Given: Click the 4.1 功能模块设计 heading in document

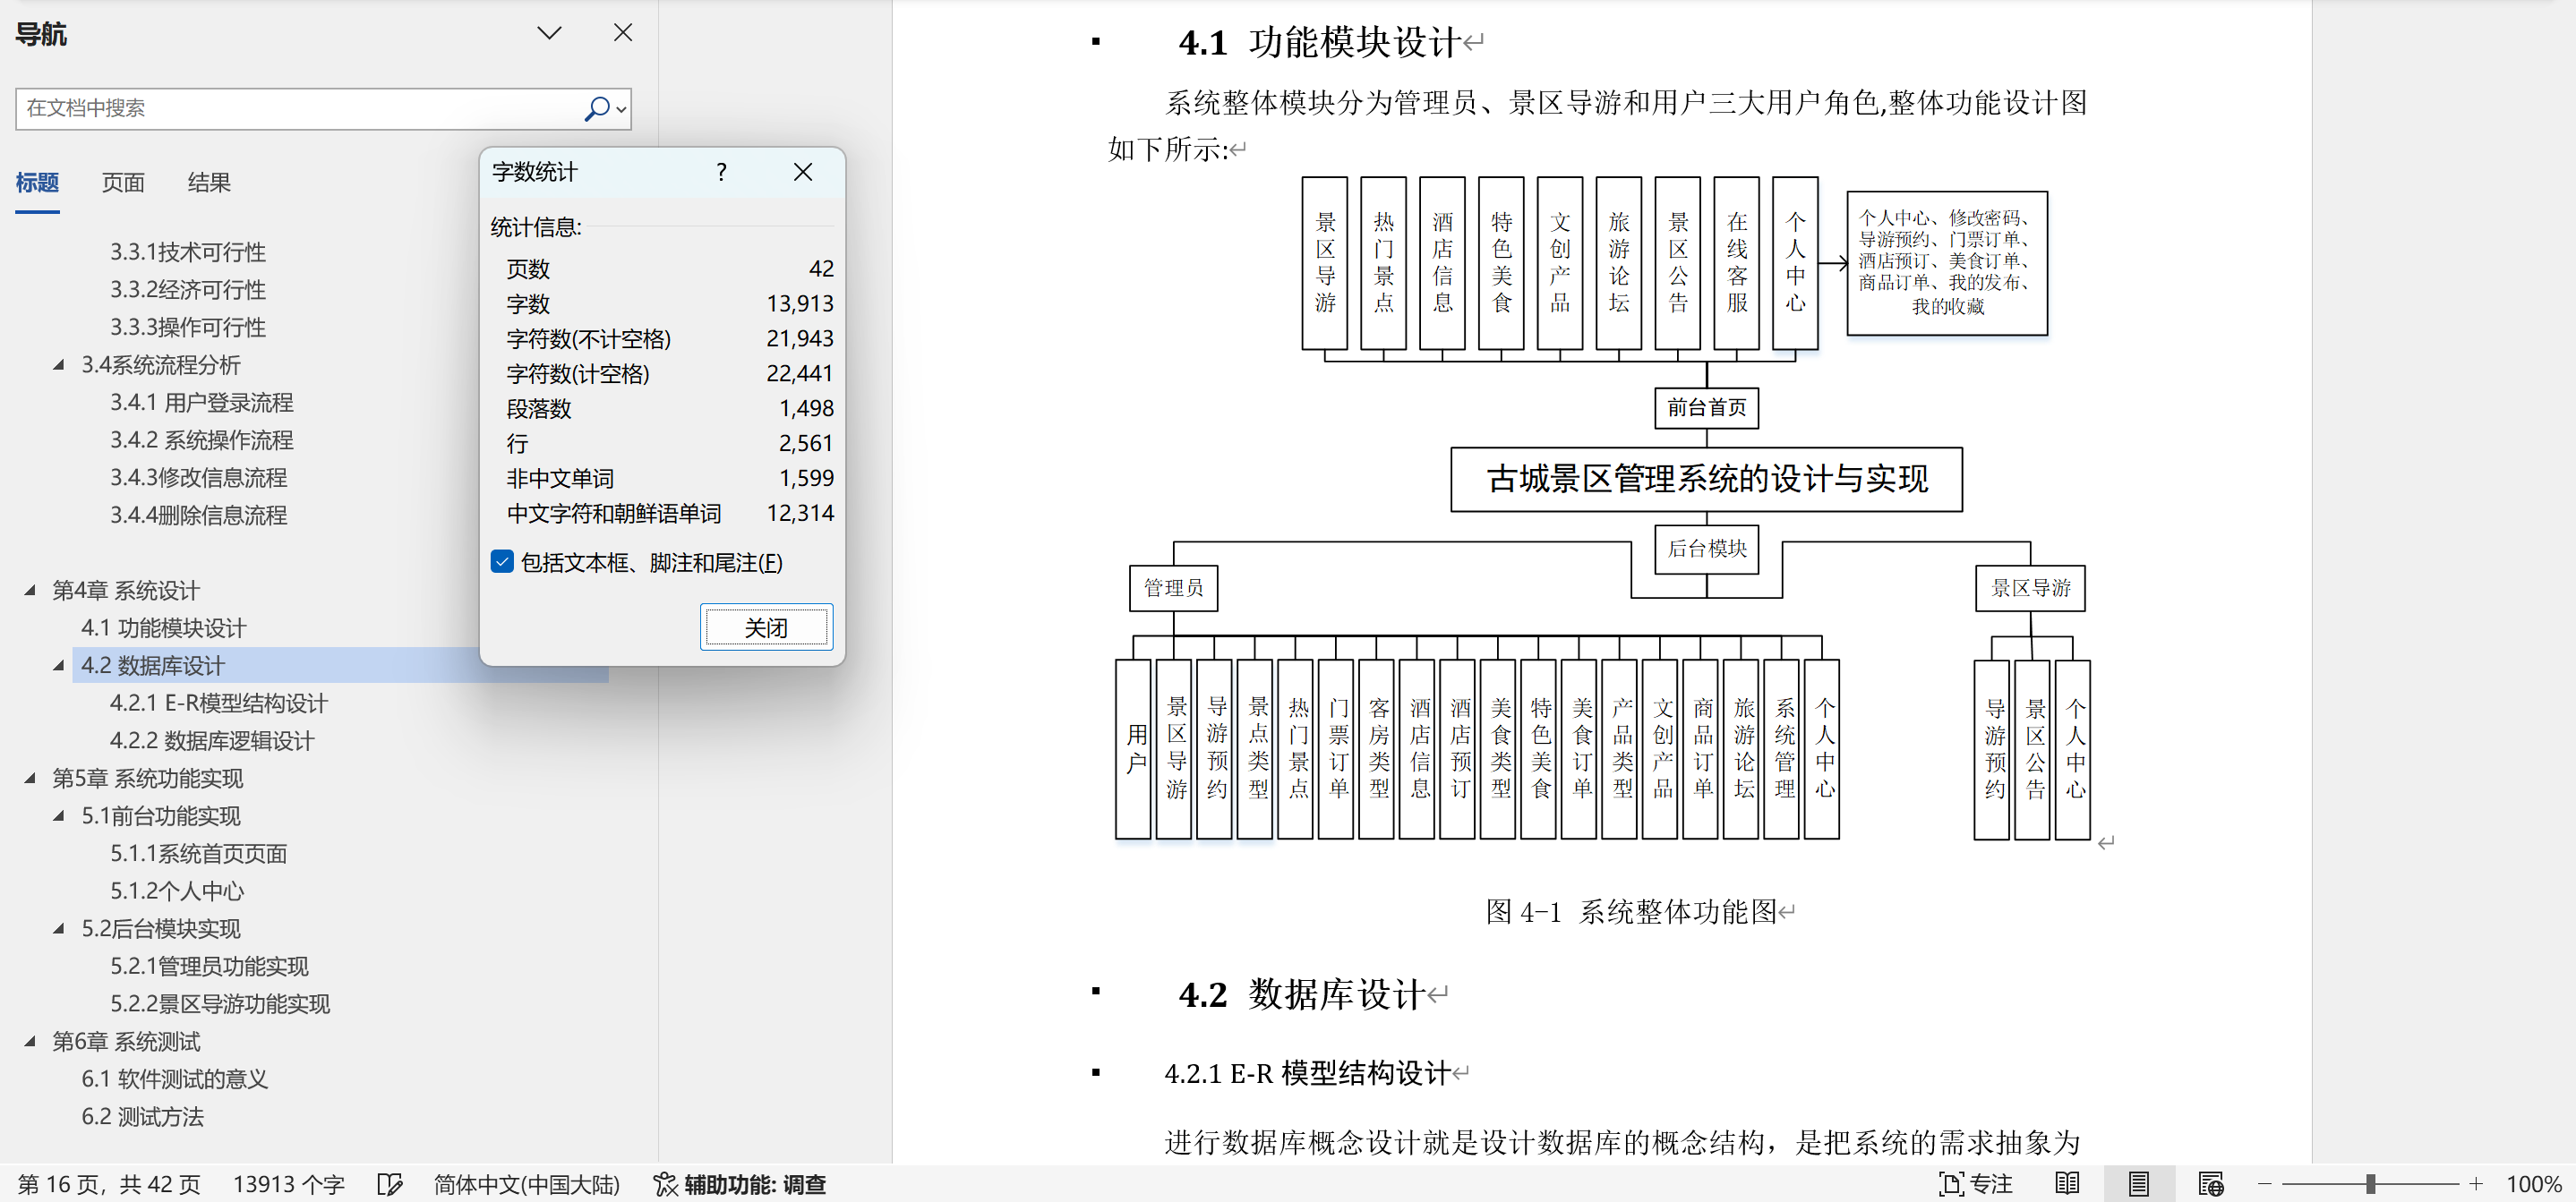Looking at the screenshot, I should coord(1321,42).
